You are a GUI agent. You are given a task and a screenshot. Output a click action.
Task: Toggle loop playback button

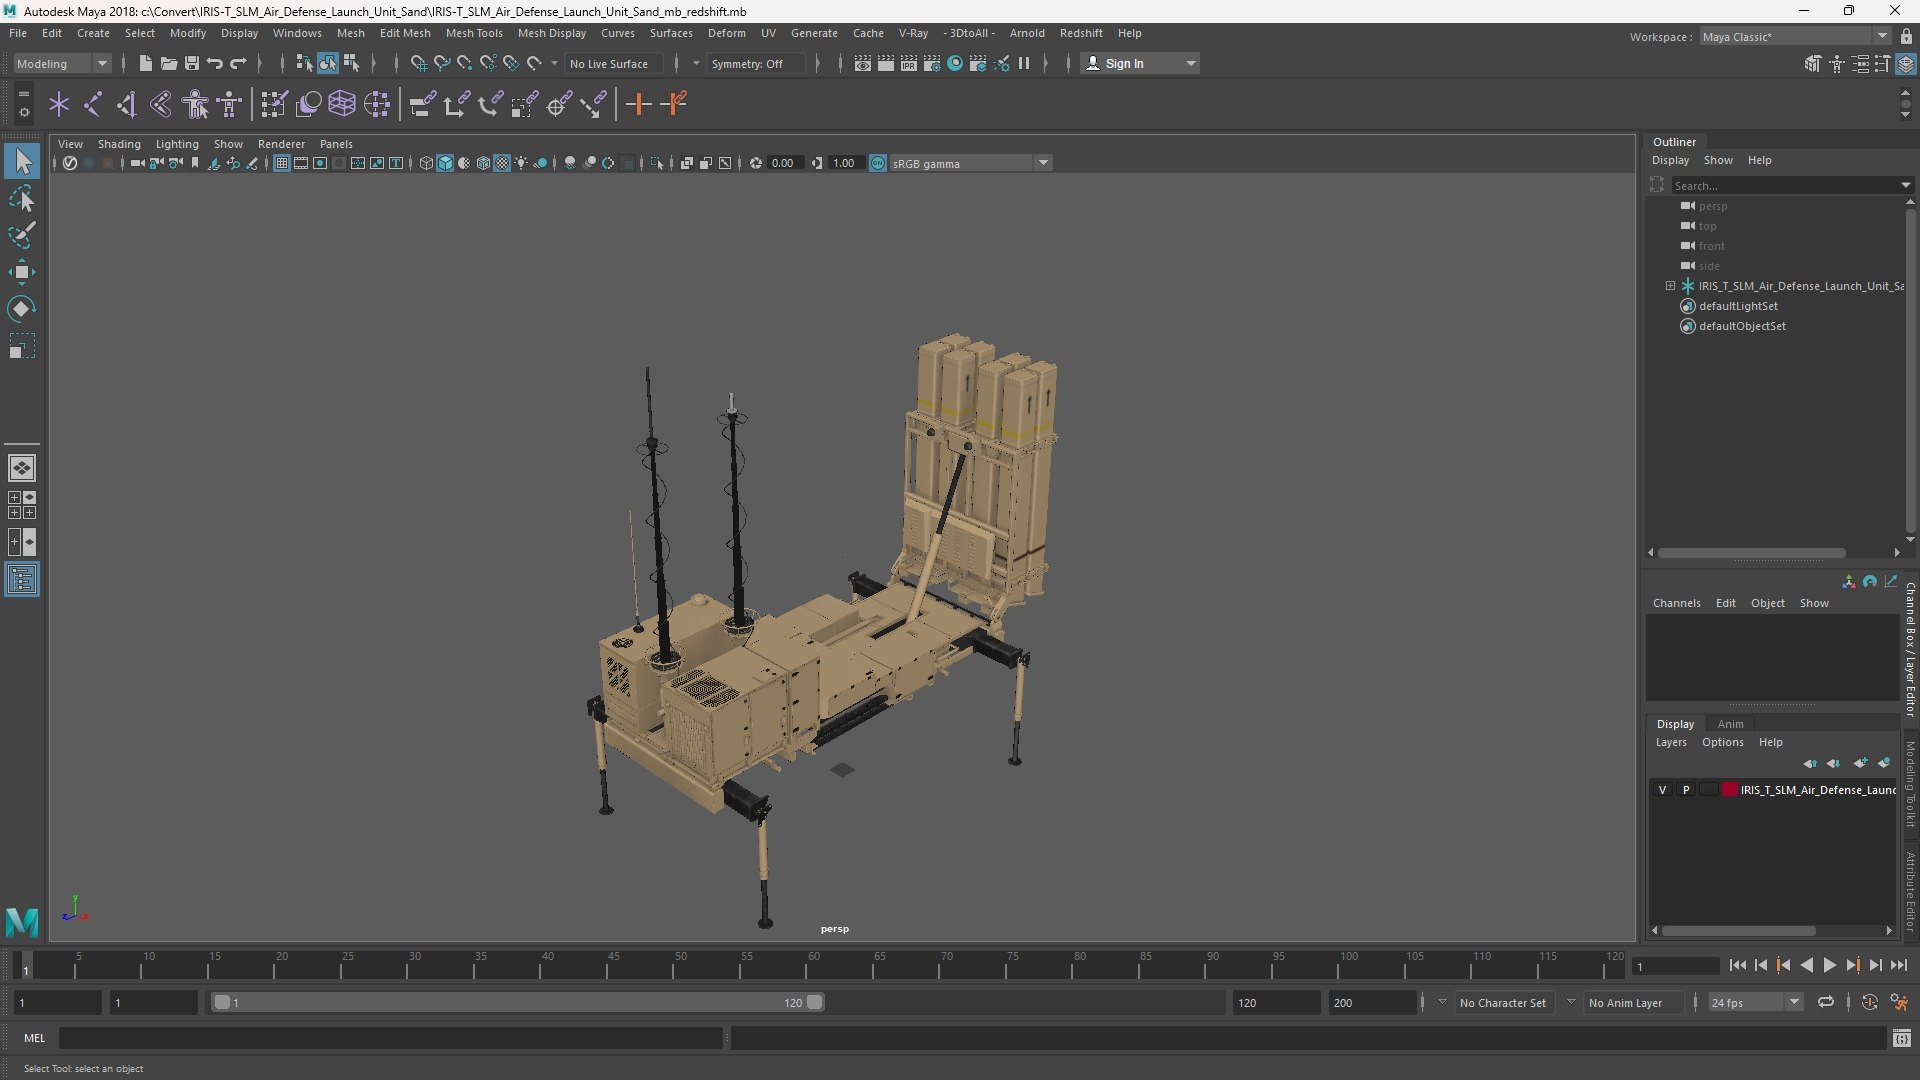(1826, 1002)
